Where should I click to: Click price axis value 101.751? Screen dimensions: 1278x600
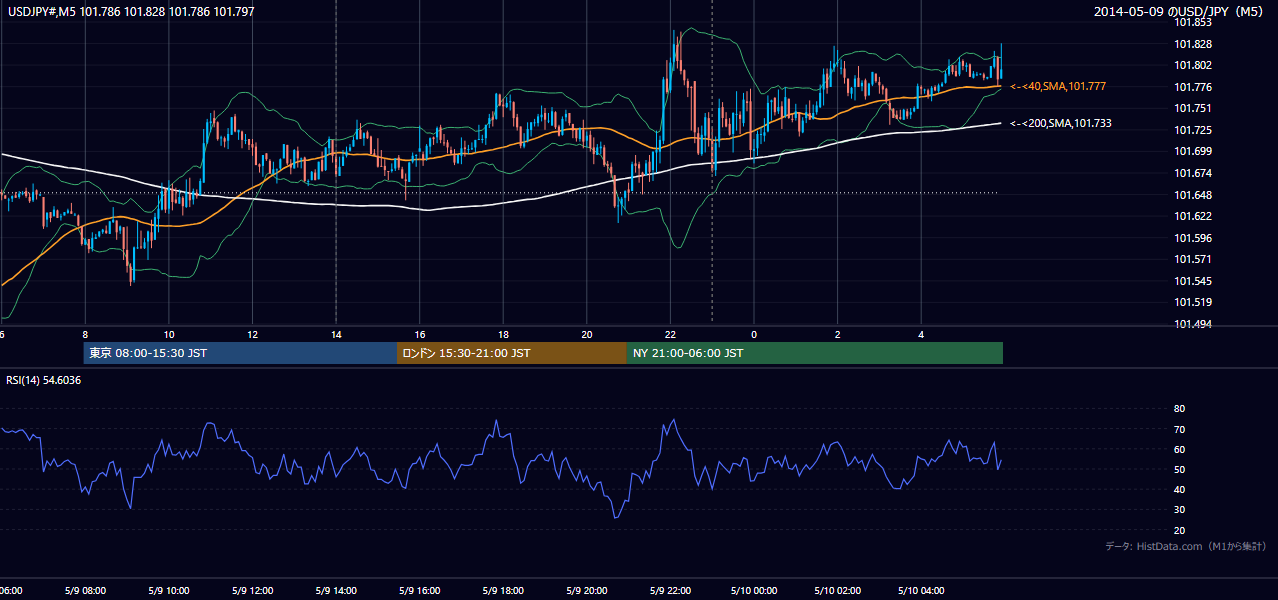(x=1192, y=109)
